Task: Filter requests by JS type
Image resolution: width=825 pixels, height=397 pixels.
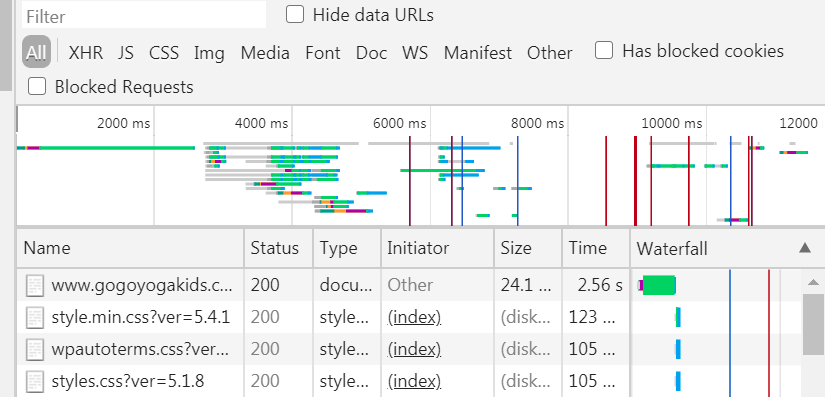Action: point(126,53)
